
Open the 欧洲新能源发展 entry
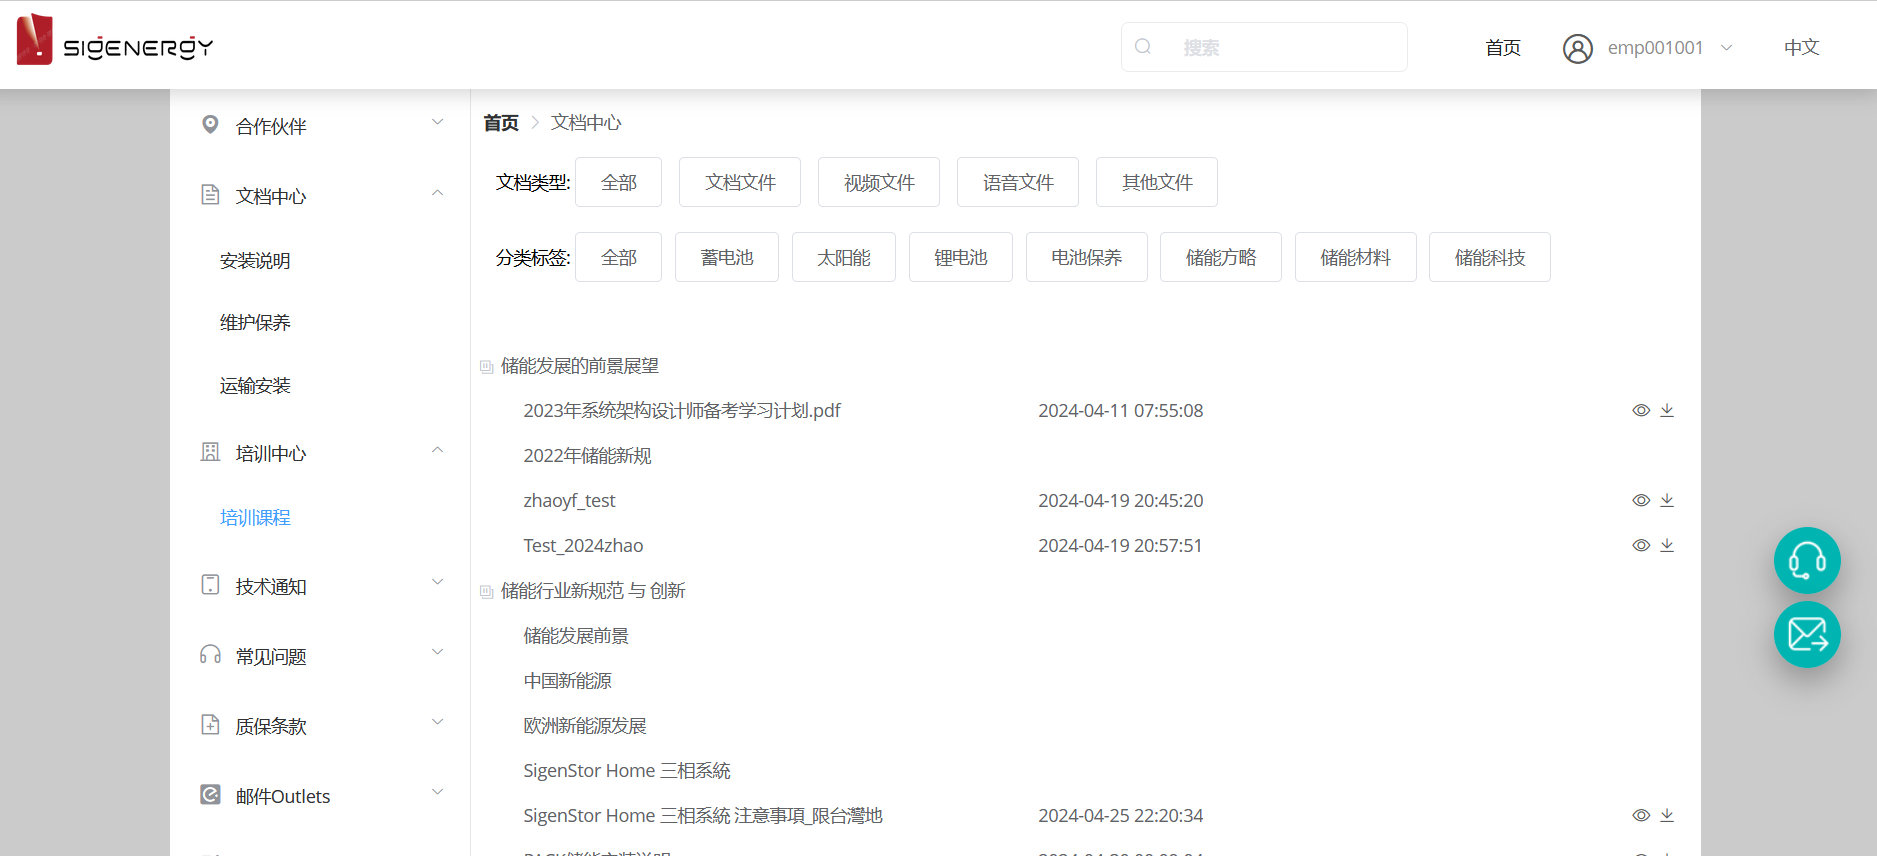585,725
